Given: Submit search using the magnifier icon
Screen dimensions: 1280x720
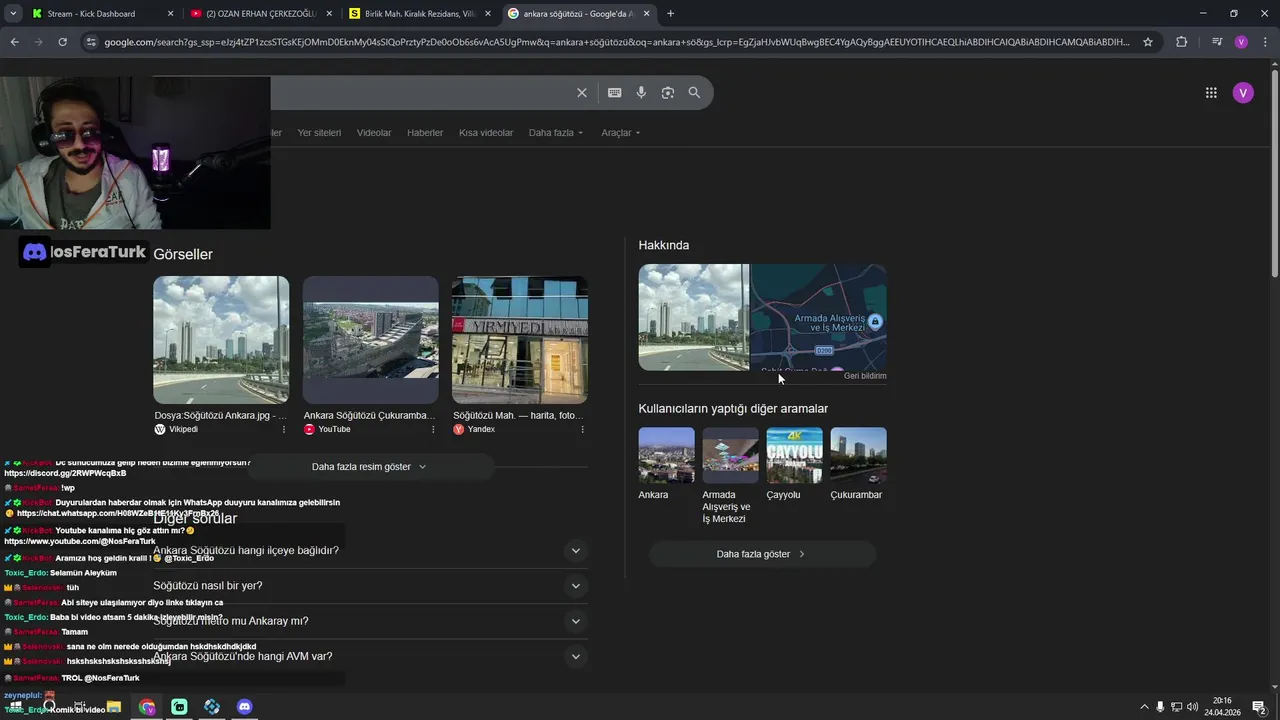Looking at the screenshot, I should (x=694, y=93).
